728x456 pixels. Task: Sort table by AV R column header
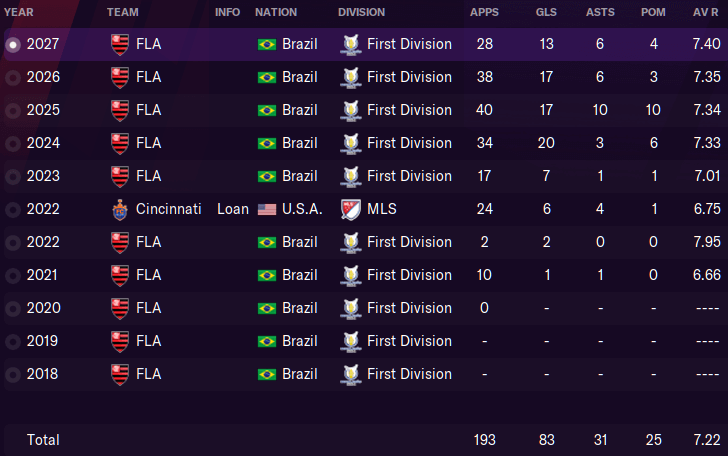click(x=706, y=12)
